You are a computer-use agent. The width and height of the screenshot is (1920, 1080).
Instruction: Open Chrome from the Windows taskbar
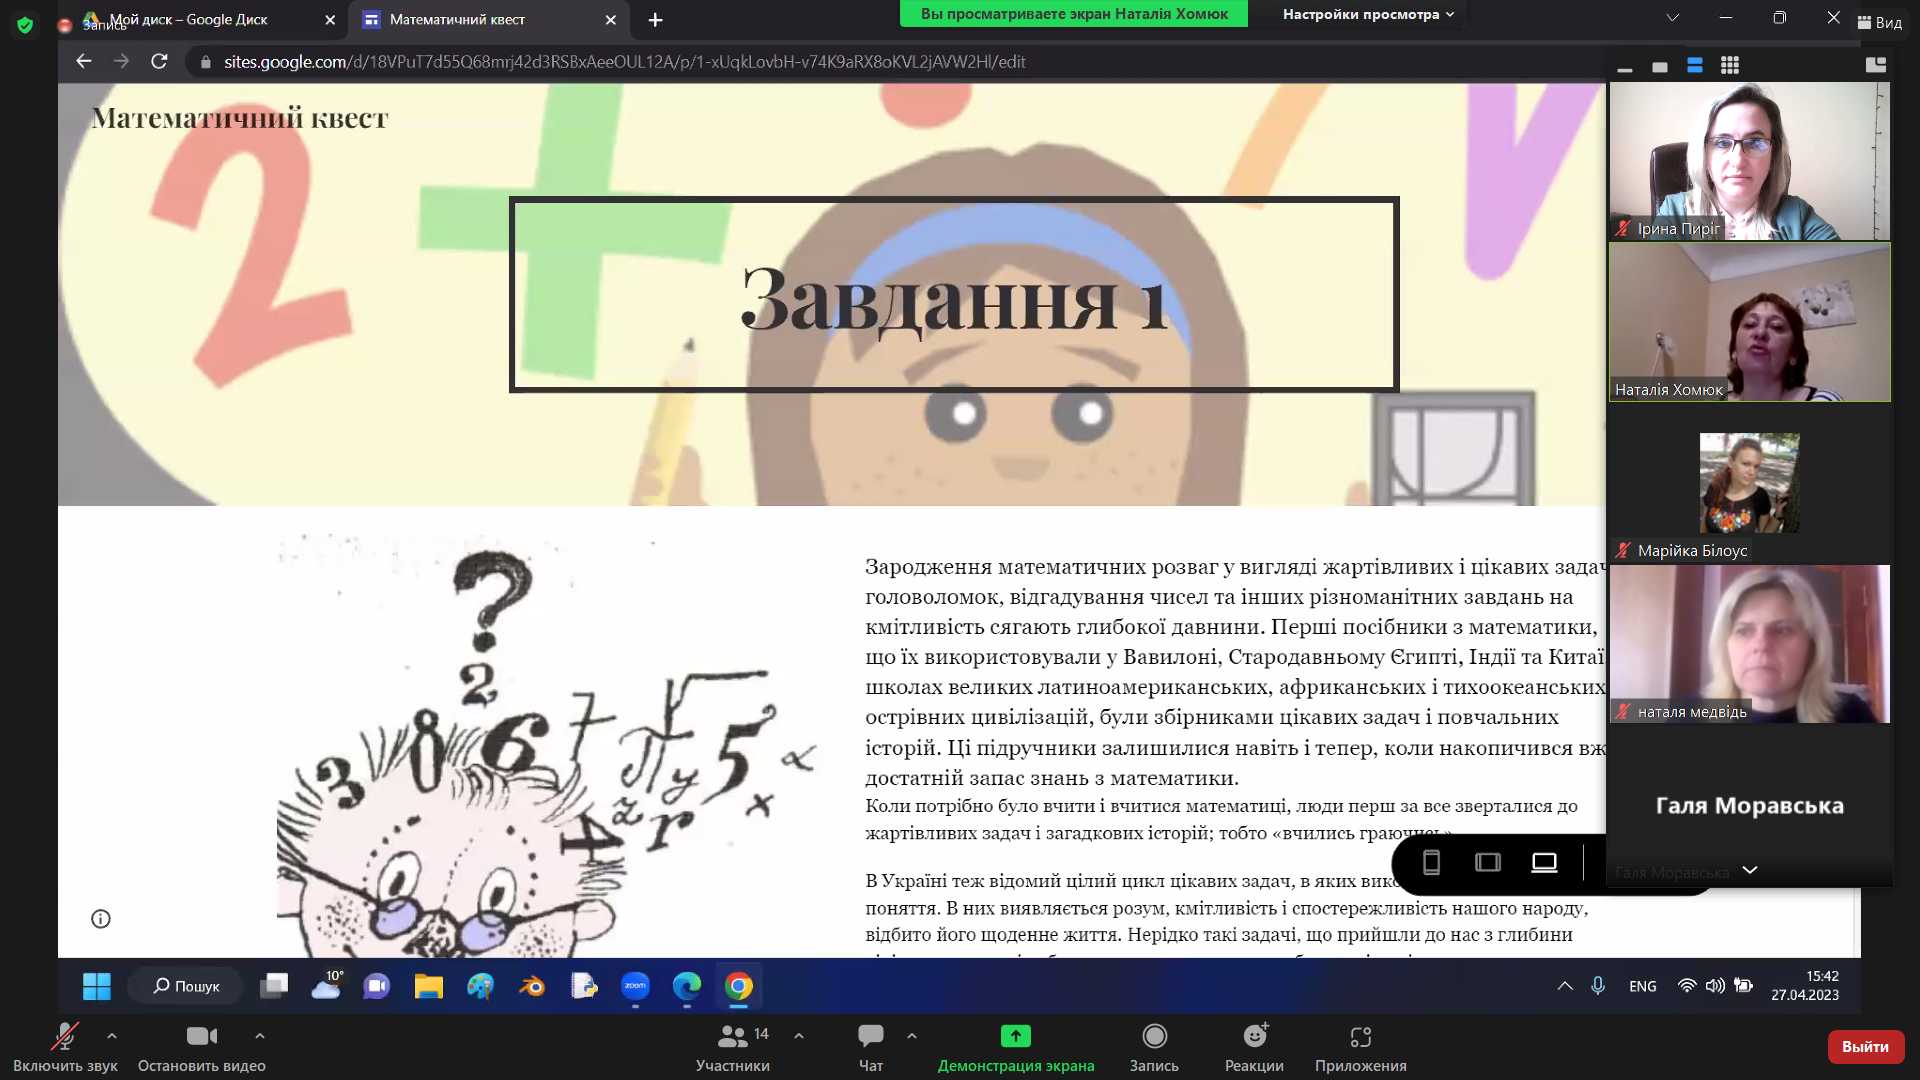738,986
